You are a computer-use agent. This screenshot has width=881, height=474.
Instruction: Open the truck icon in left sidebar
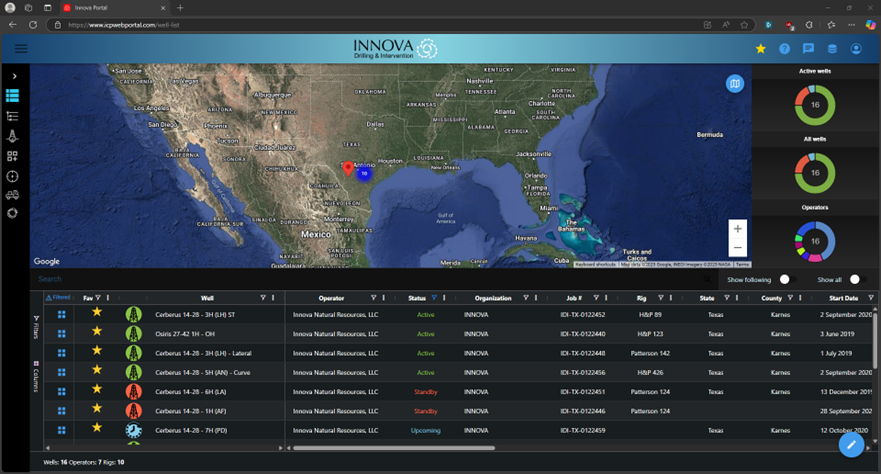click(13, 195)
